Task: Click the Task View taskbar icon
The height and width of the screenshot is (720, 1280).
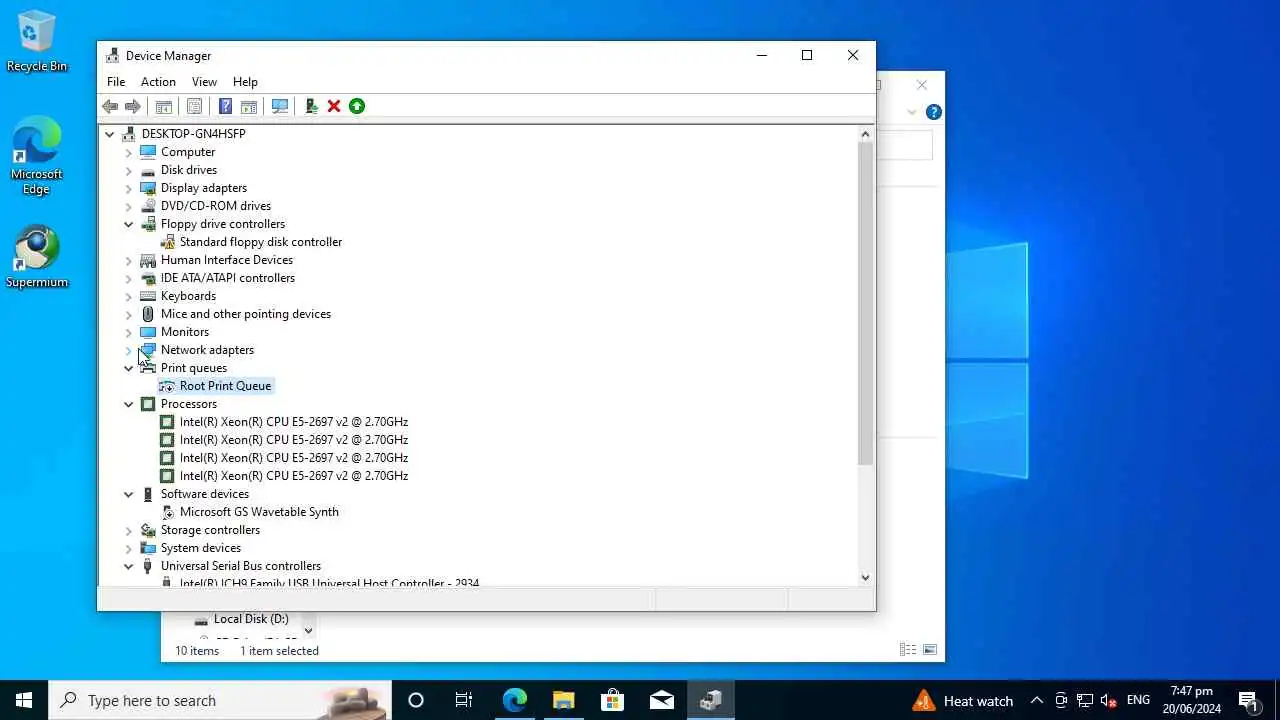Action: [464, 700]
